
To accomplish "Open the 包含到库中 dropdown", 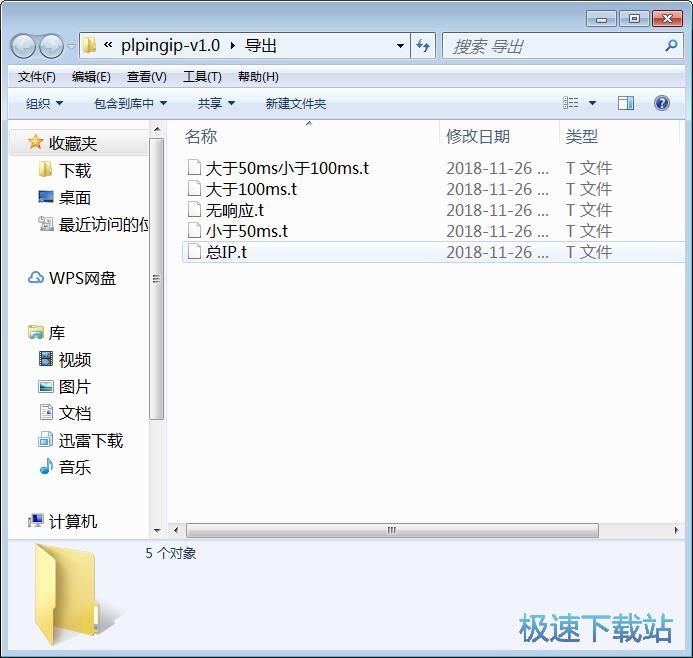I will click(x=130, y=103).
